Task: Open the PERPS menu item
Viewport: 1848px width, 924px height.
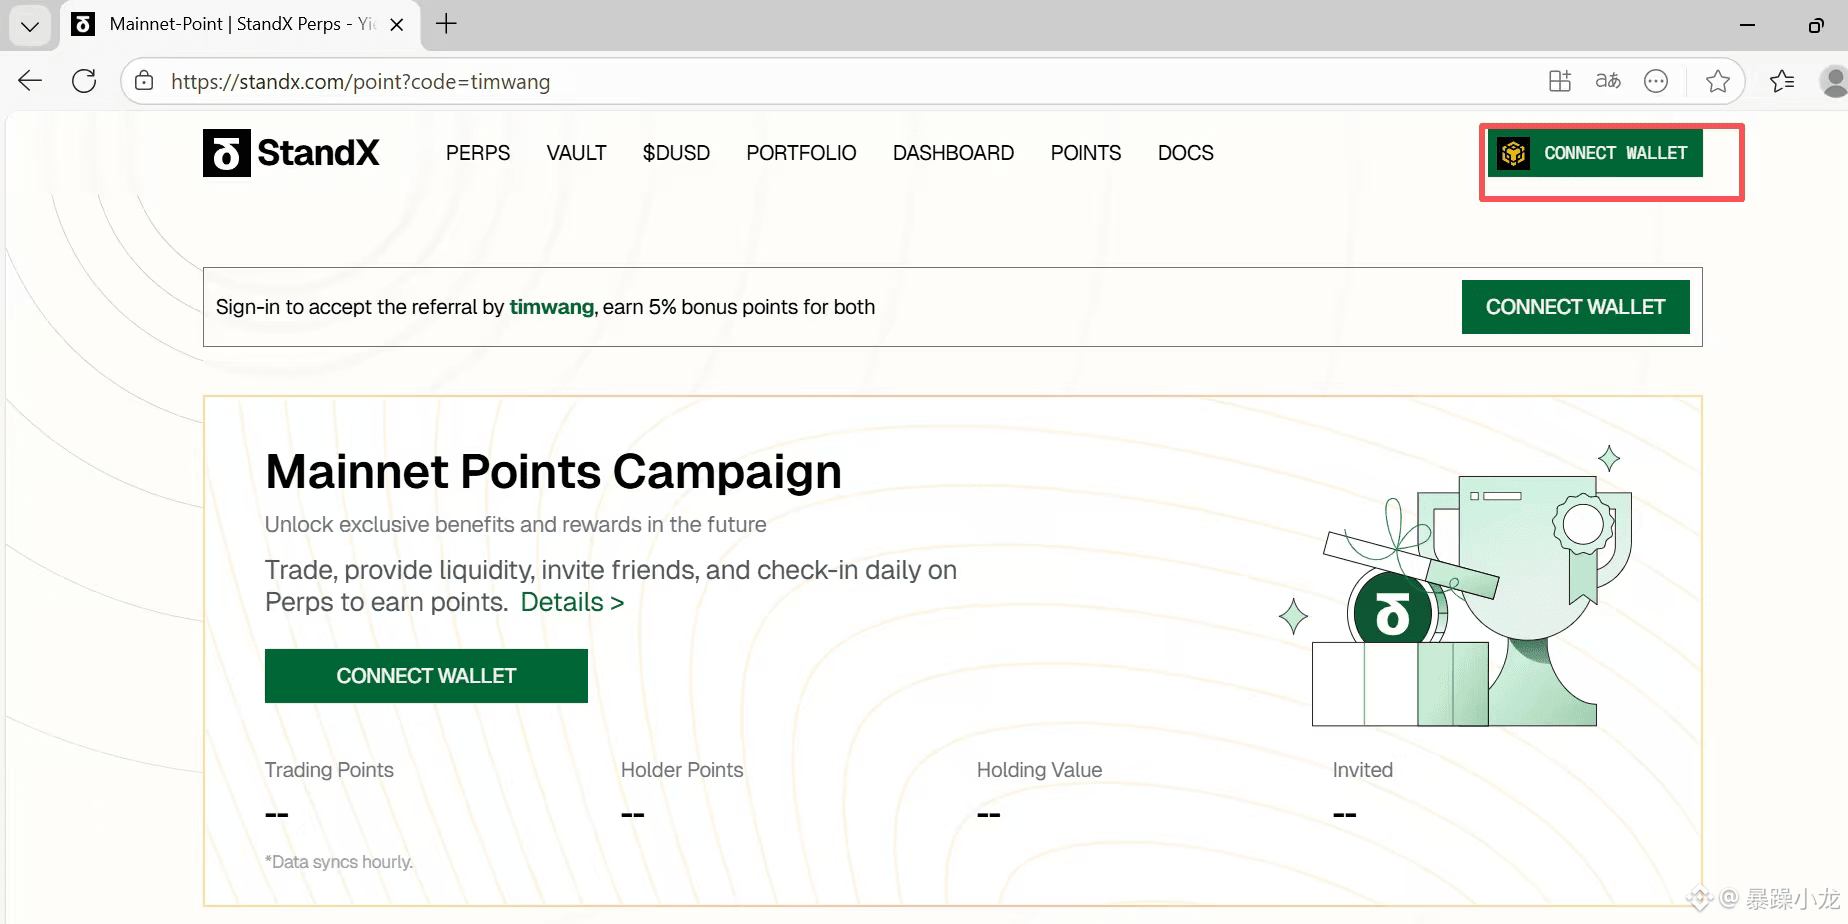Action: click(478, 153)
